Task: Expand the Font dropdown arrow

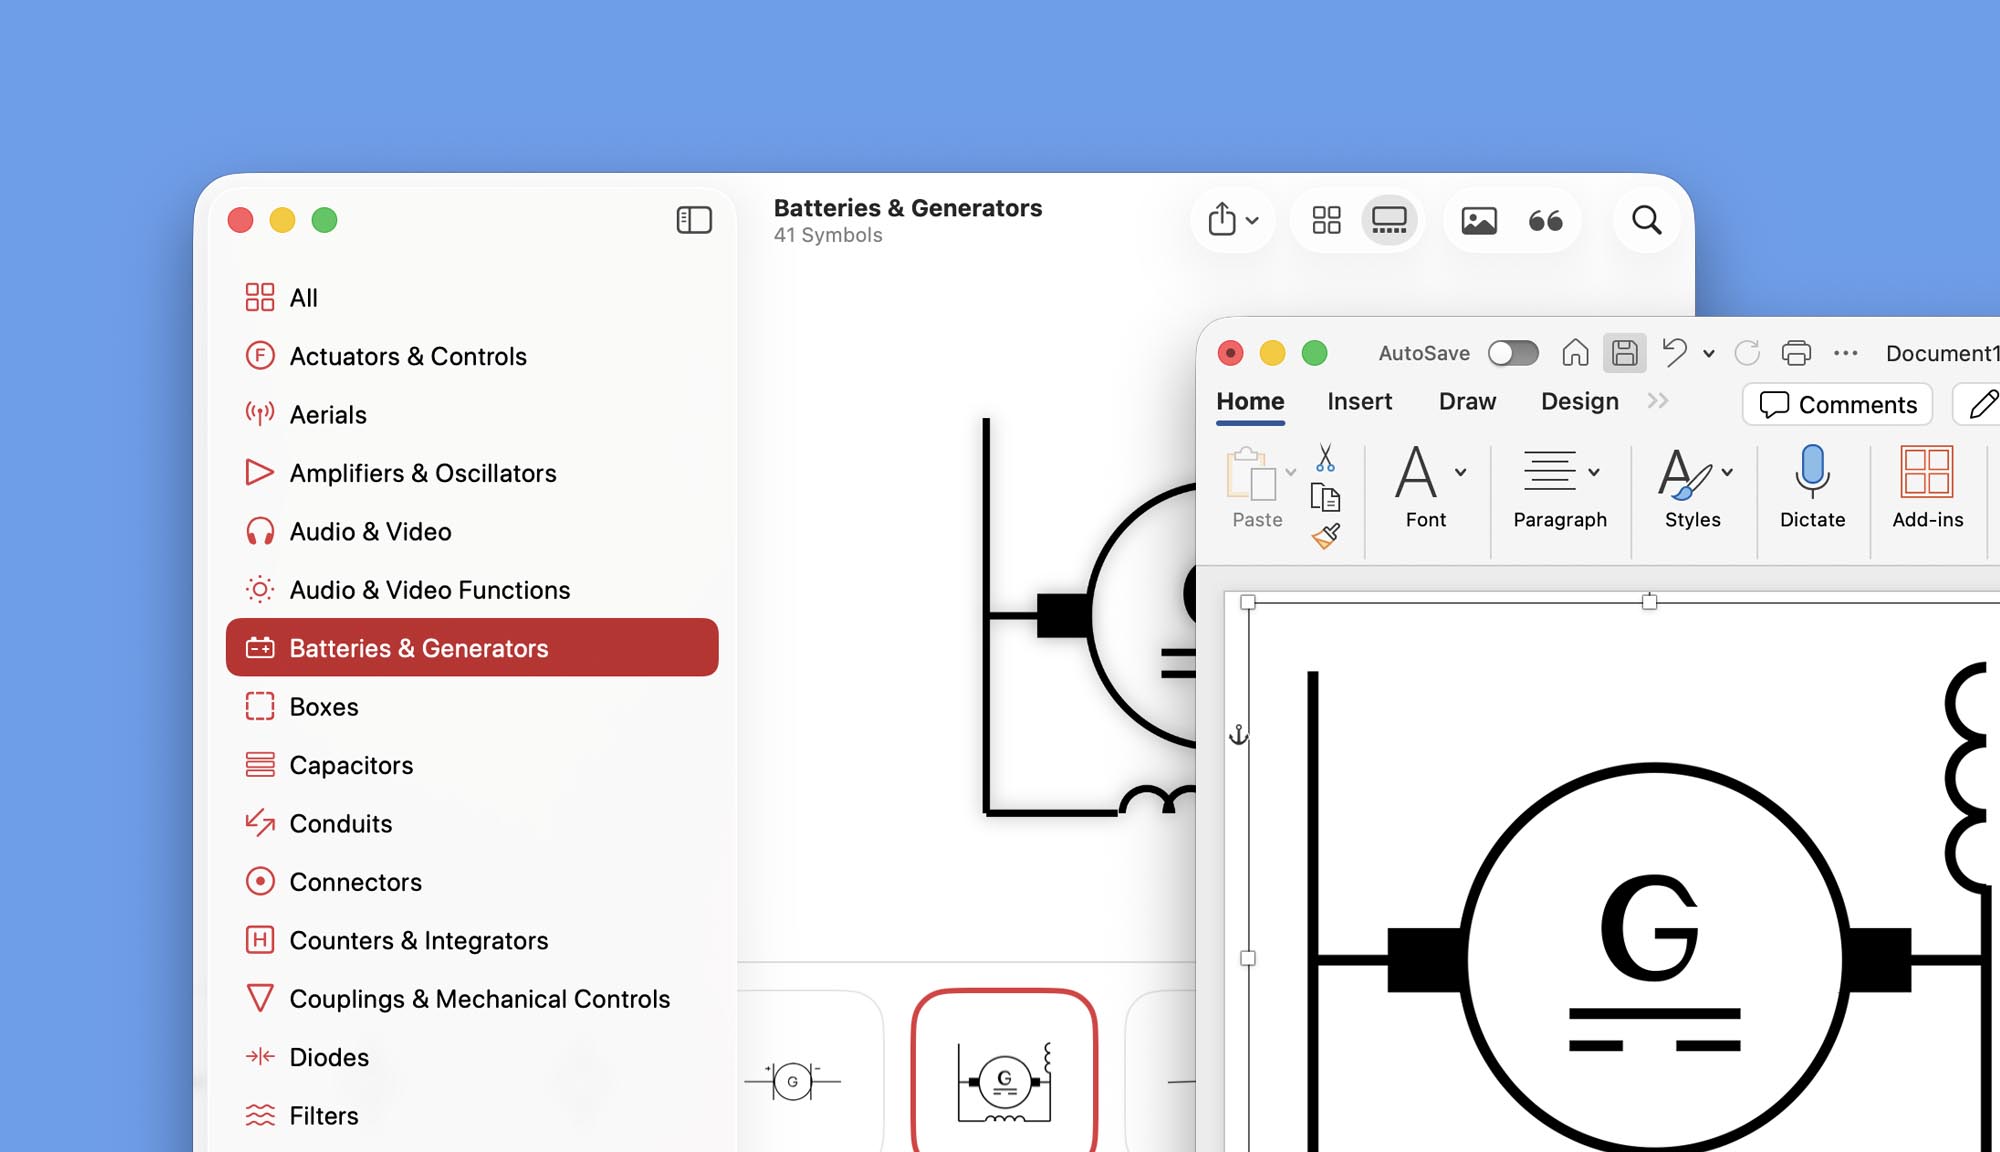Action: [x=1461, y=472]
